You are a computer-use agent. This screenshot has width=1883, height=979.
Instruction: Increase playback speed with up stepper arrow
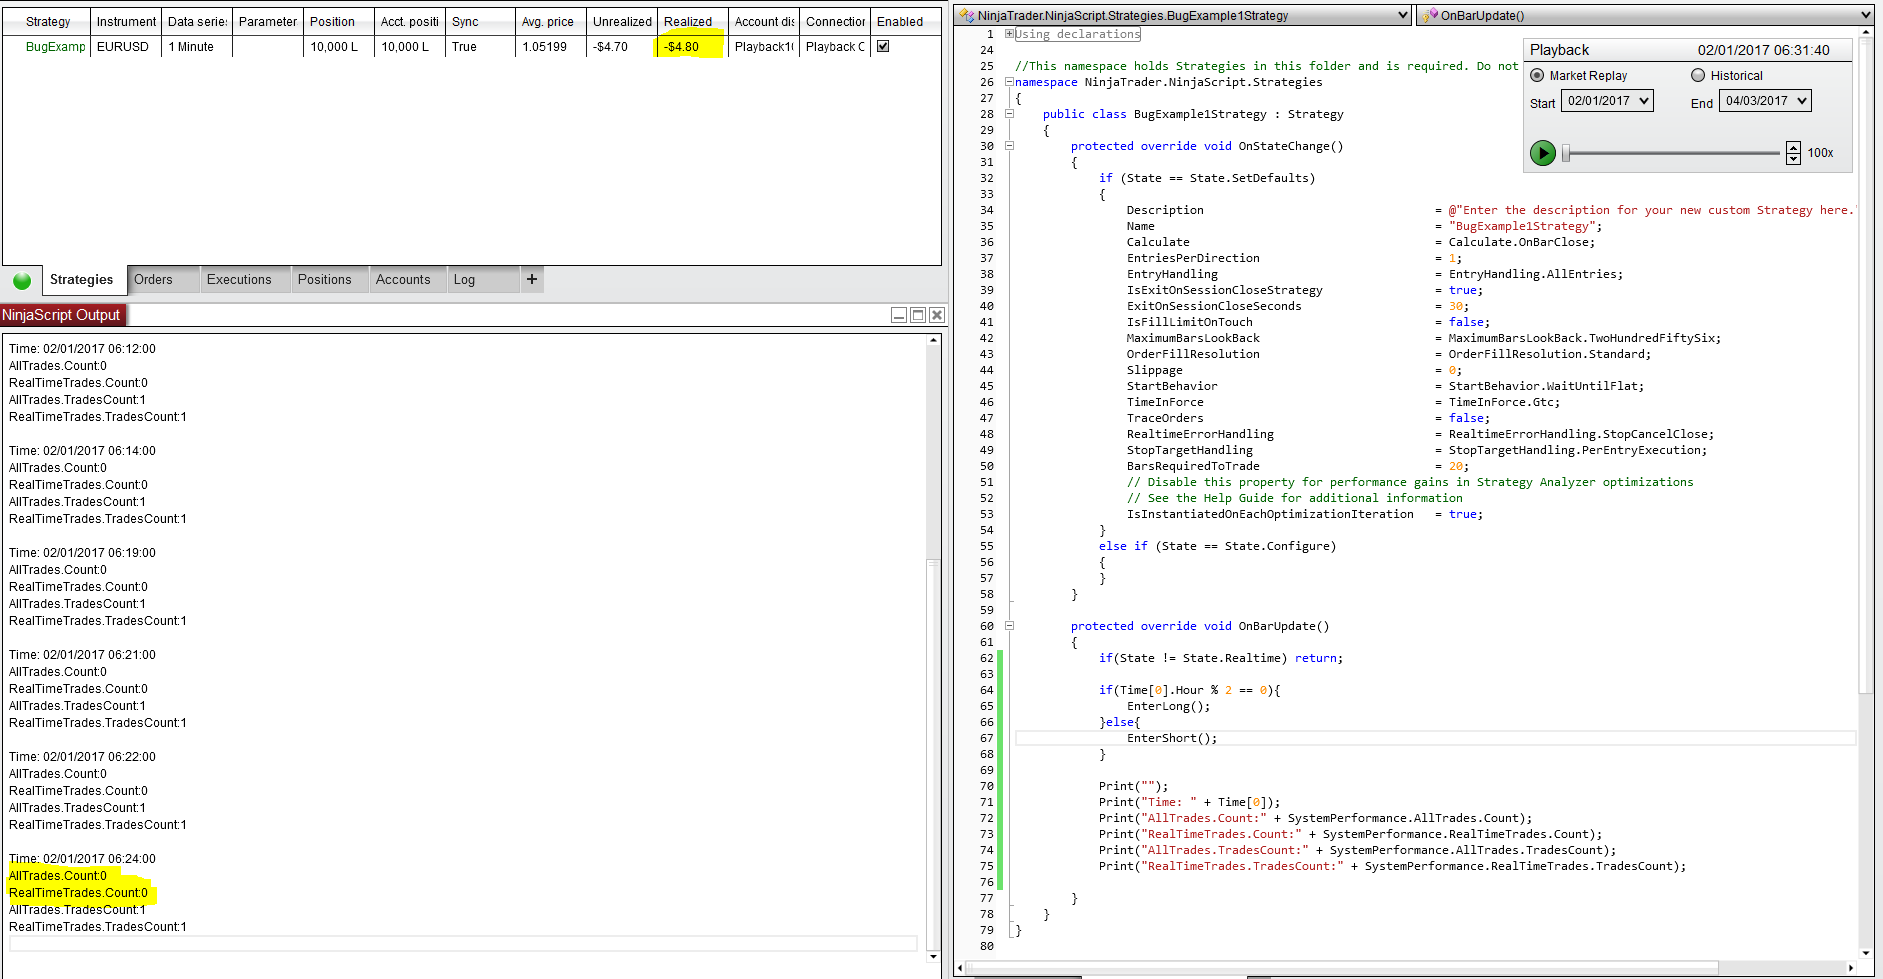point(1793,148)
